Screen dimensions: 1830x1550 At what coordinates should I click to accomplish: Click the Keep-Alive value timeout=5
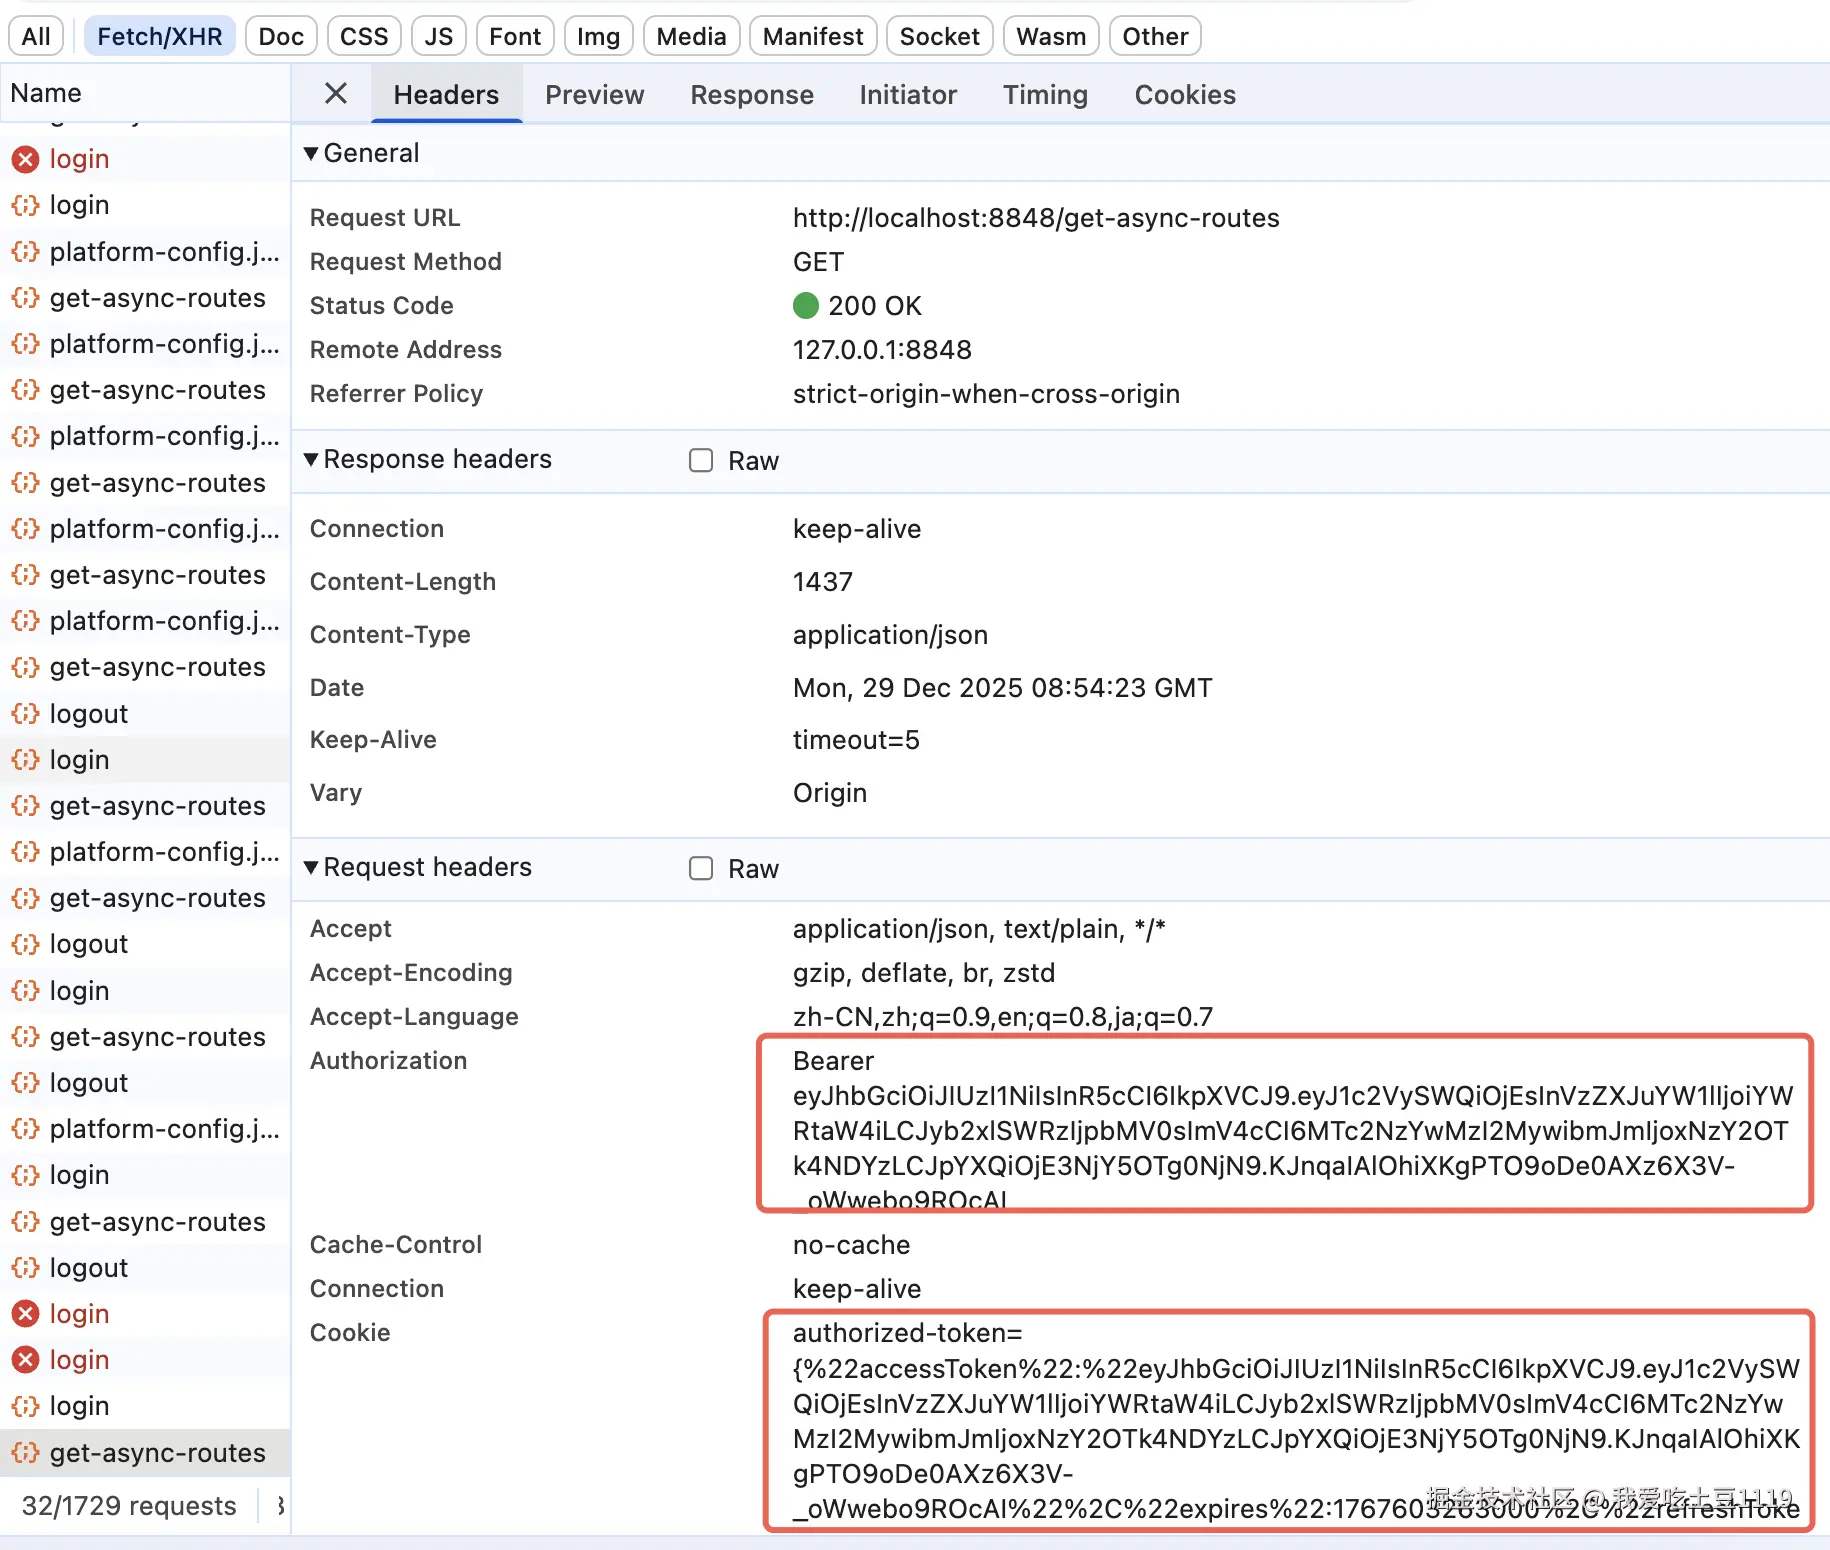coord(856,740)
